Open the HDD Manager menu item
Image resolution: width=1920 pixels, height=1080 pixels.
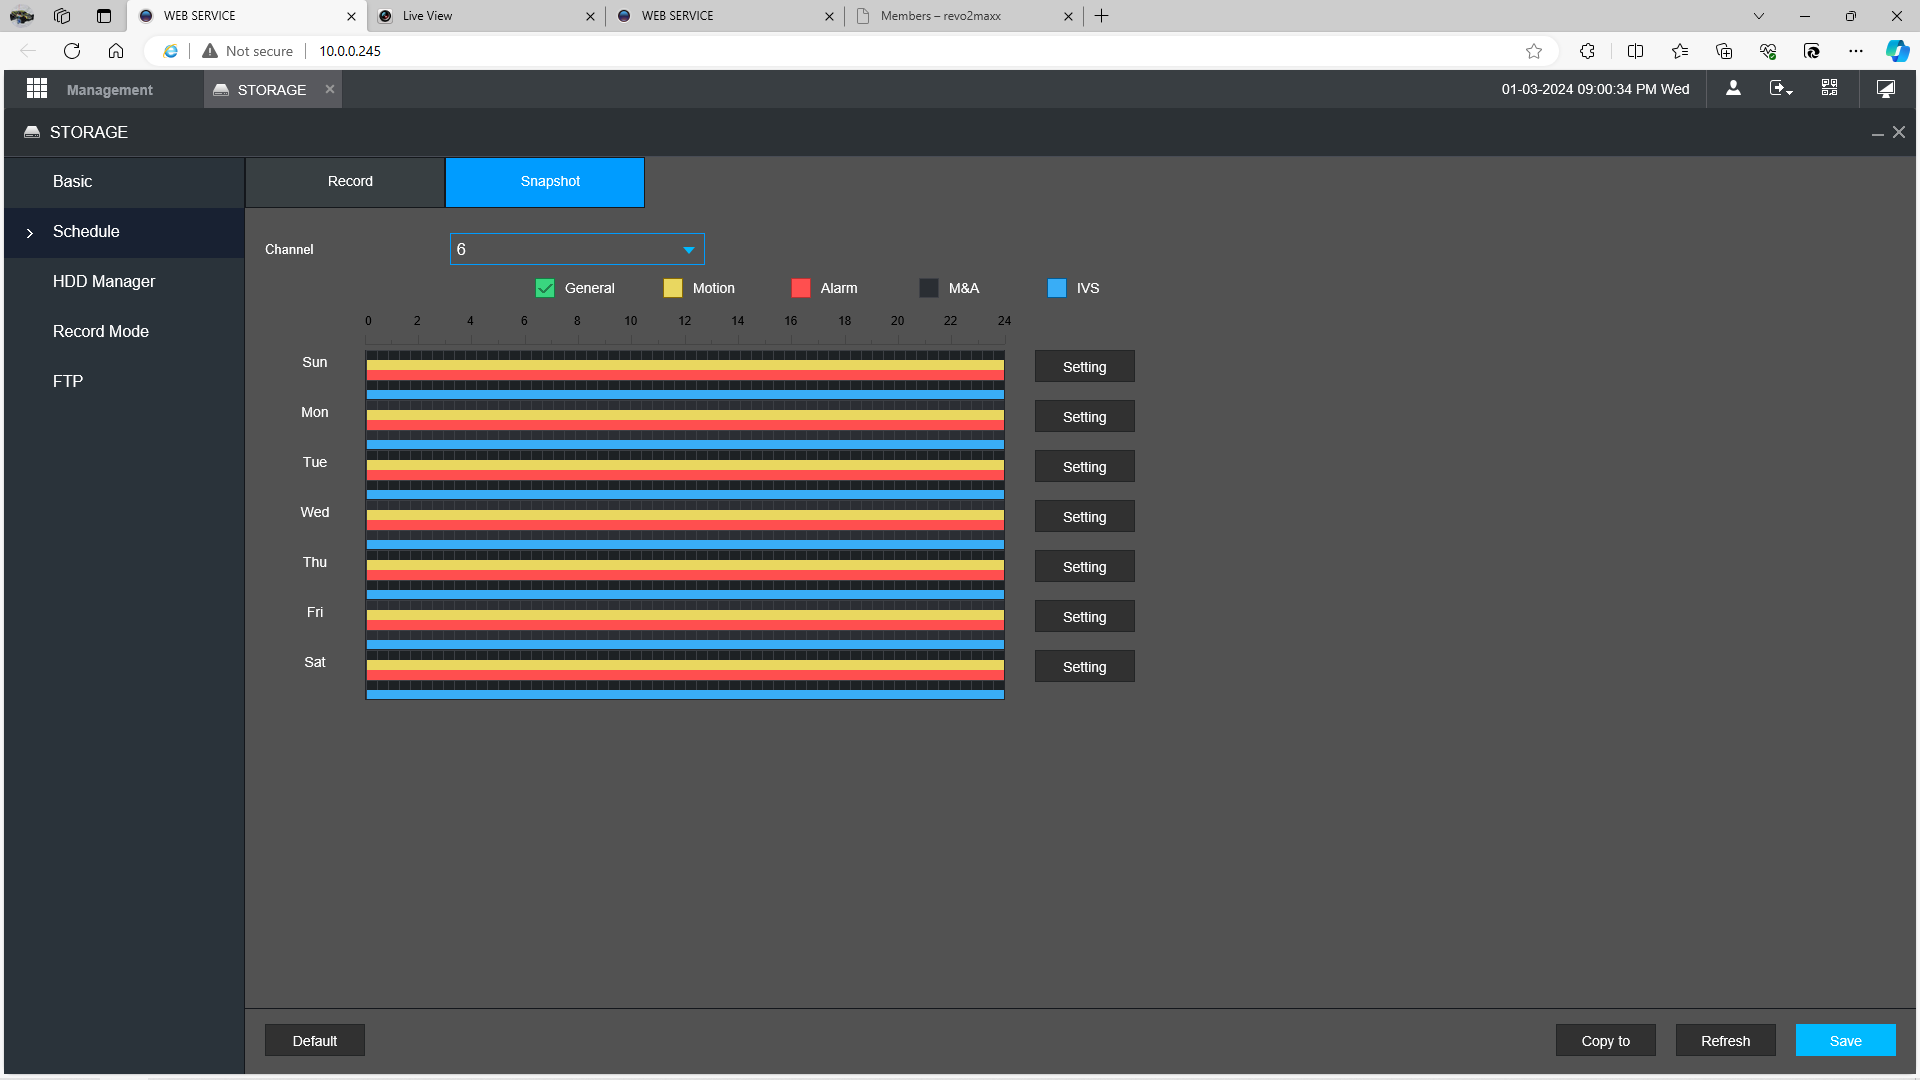(124, 282)
